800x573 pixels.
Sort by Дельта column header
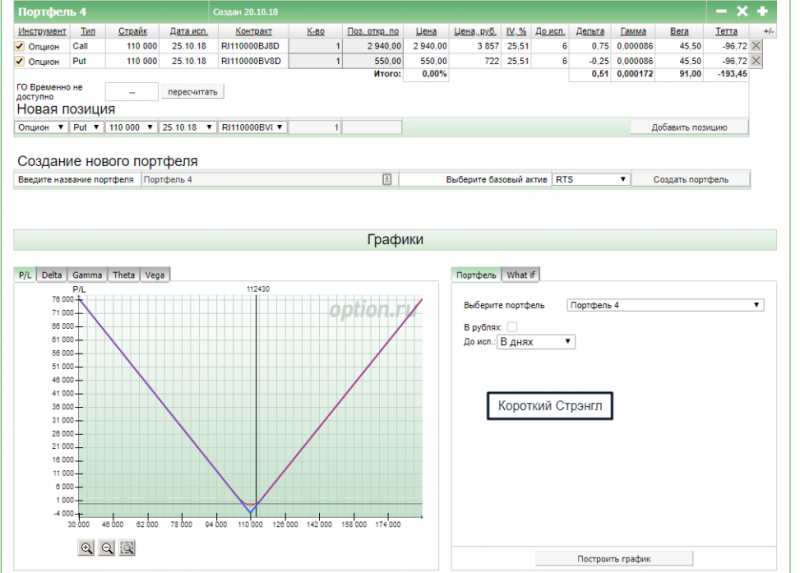pyautogui.click(x=590, y=31)
